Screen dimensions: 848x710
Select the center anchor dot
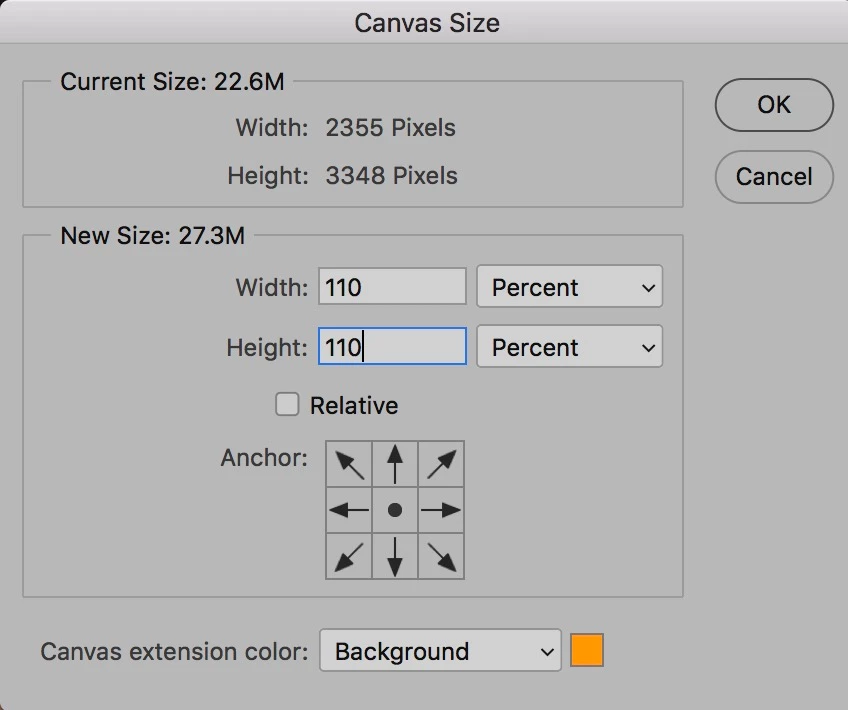pyautogui.click(x=395, y=510)
